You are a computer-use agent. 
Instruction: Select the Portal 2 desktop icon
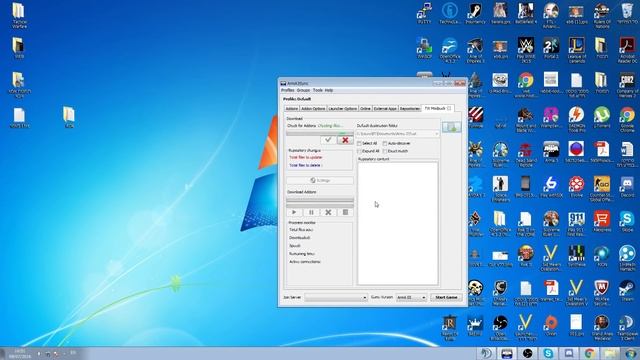(x=551, y=48)
